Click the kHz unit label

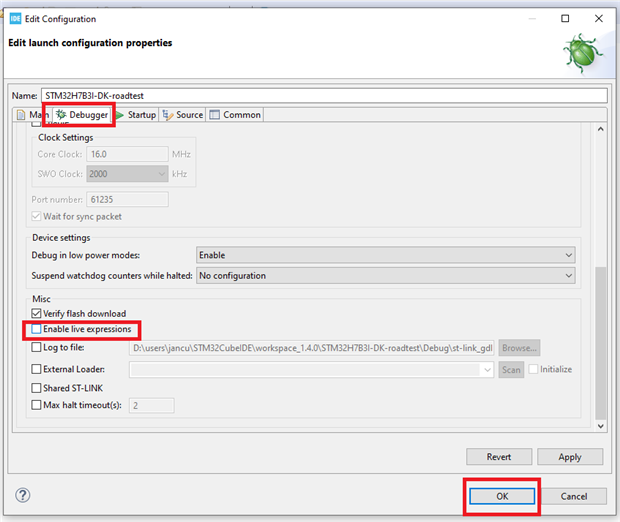(x=180, y=174)
